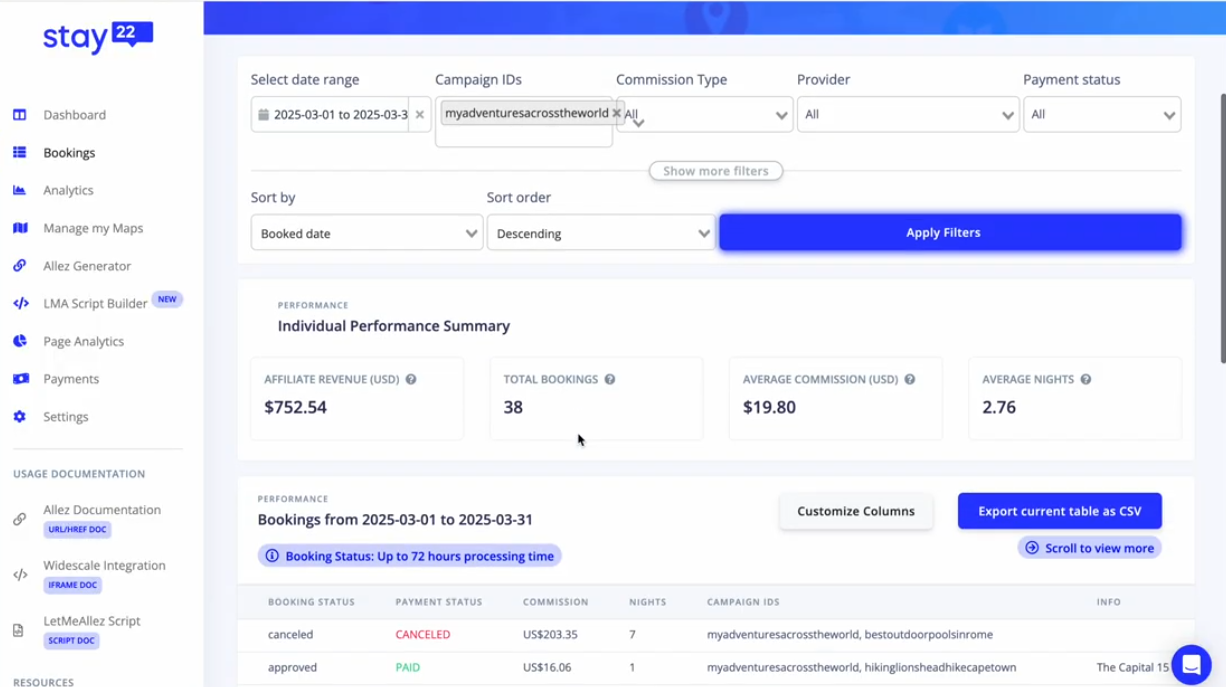Click the Manage my Maps icon

[x=20, y=228]
